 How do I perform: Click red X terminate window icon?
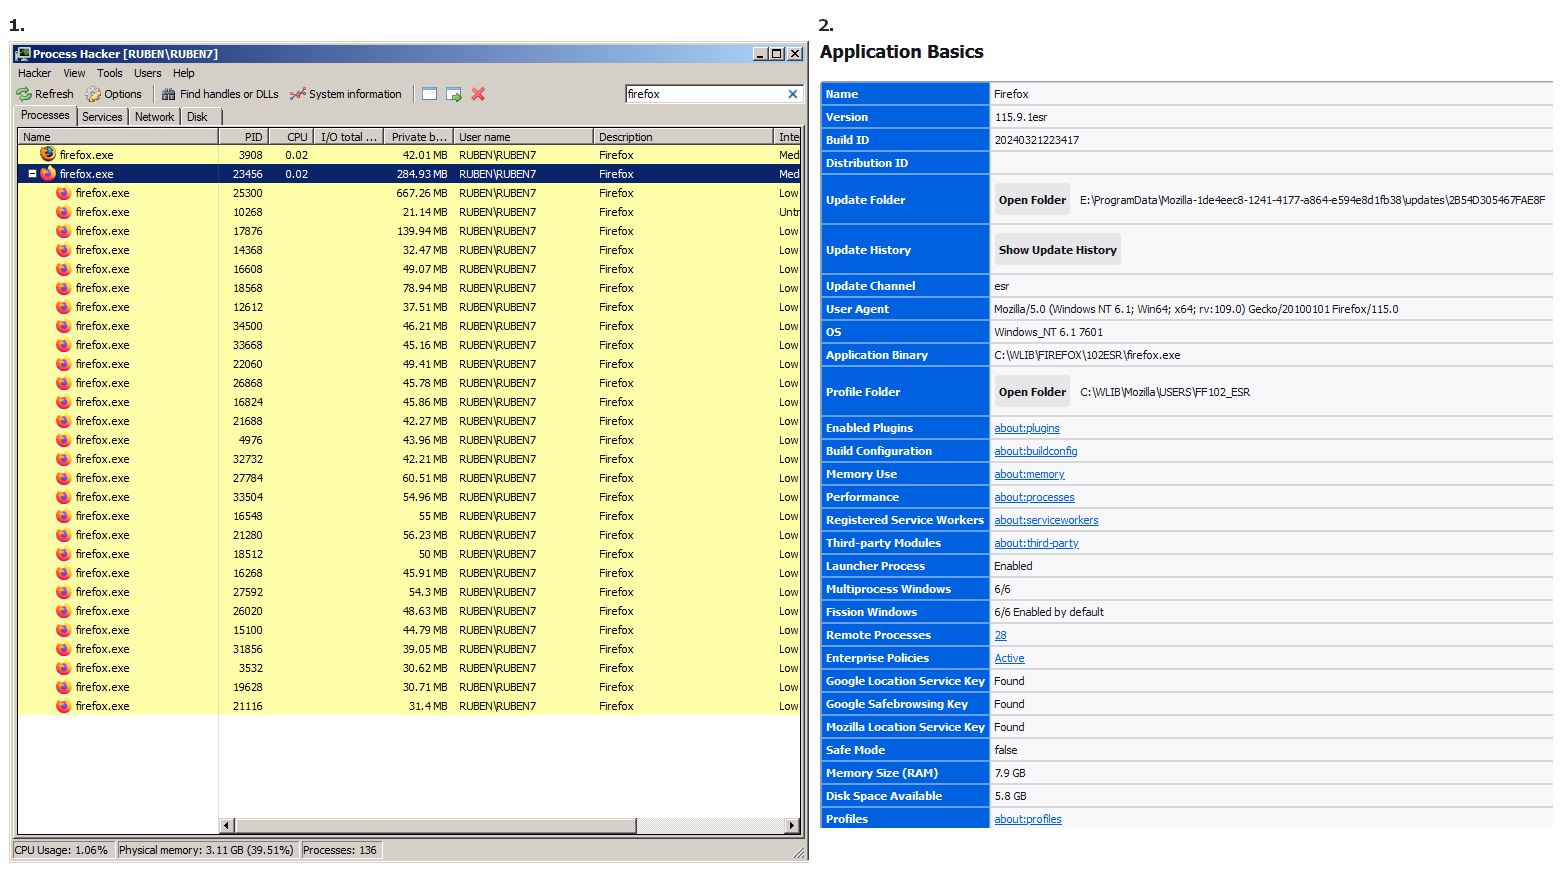[478, 94]
